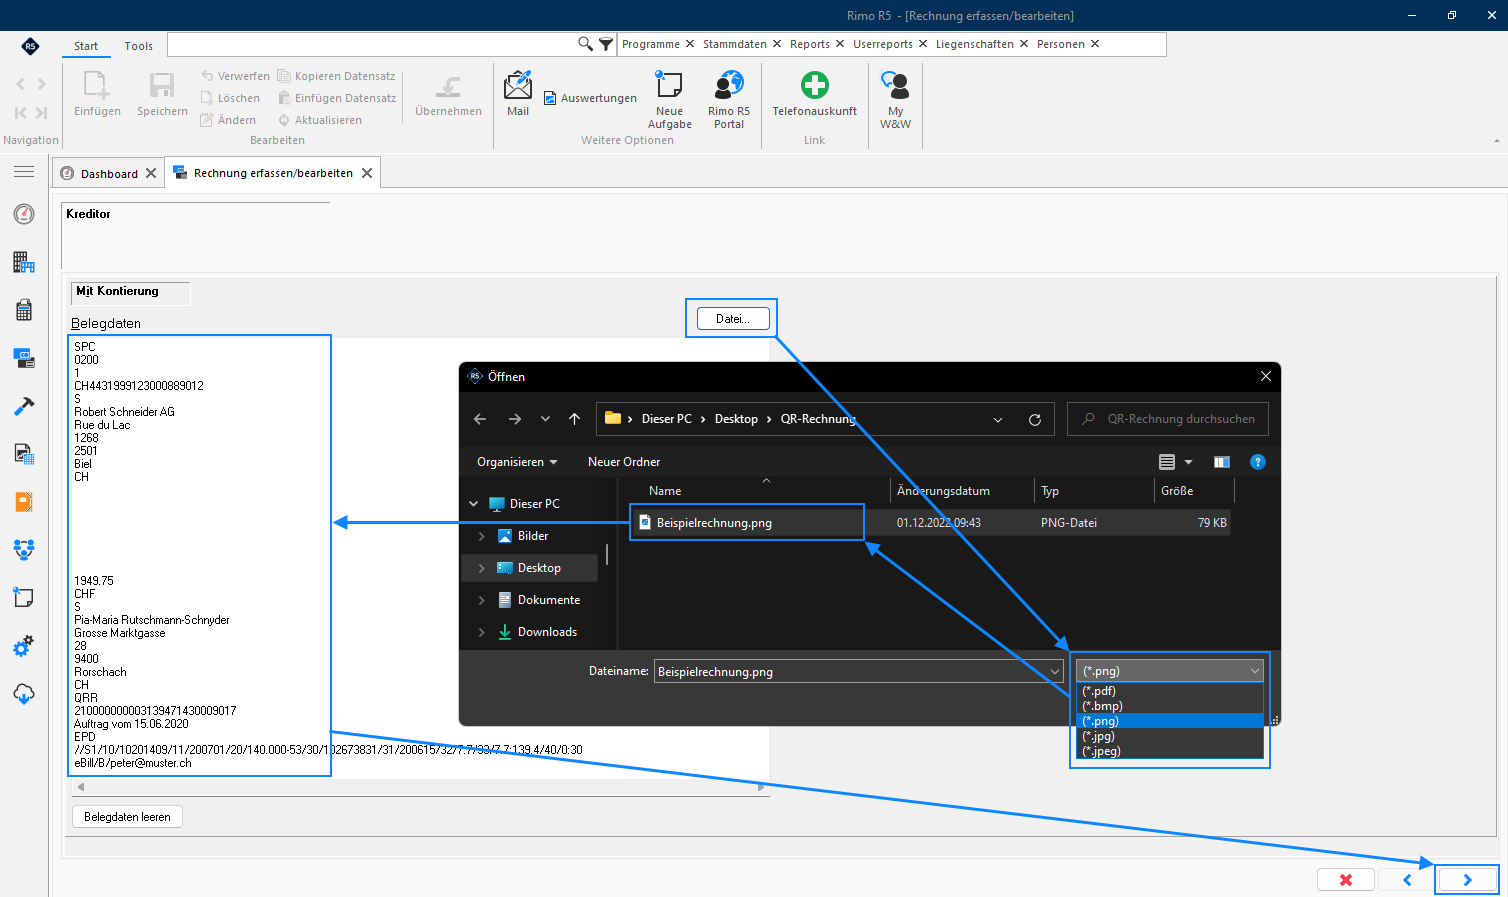Viewport: 1508px width, 897px height.
Task: Collapse the Dieser PC tree node
Action: coord(474,504)
